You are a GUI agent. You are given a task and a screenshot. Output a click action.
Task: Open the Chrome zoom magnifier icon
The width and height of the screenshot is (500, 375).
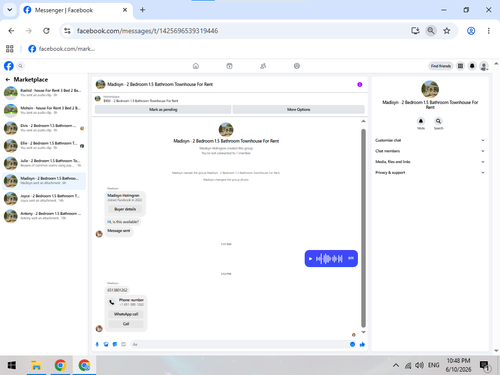click(431, 31)
